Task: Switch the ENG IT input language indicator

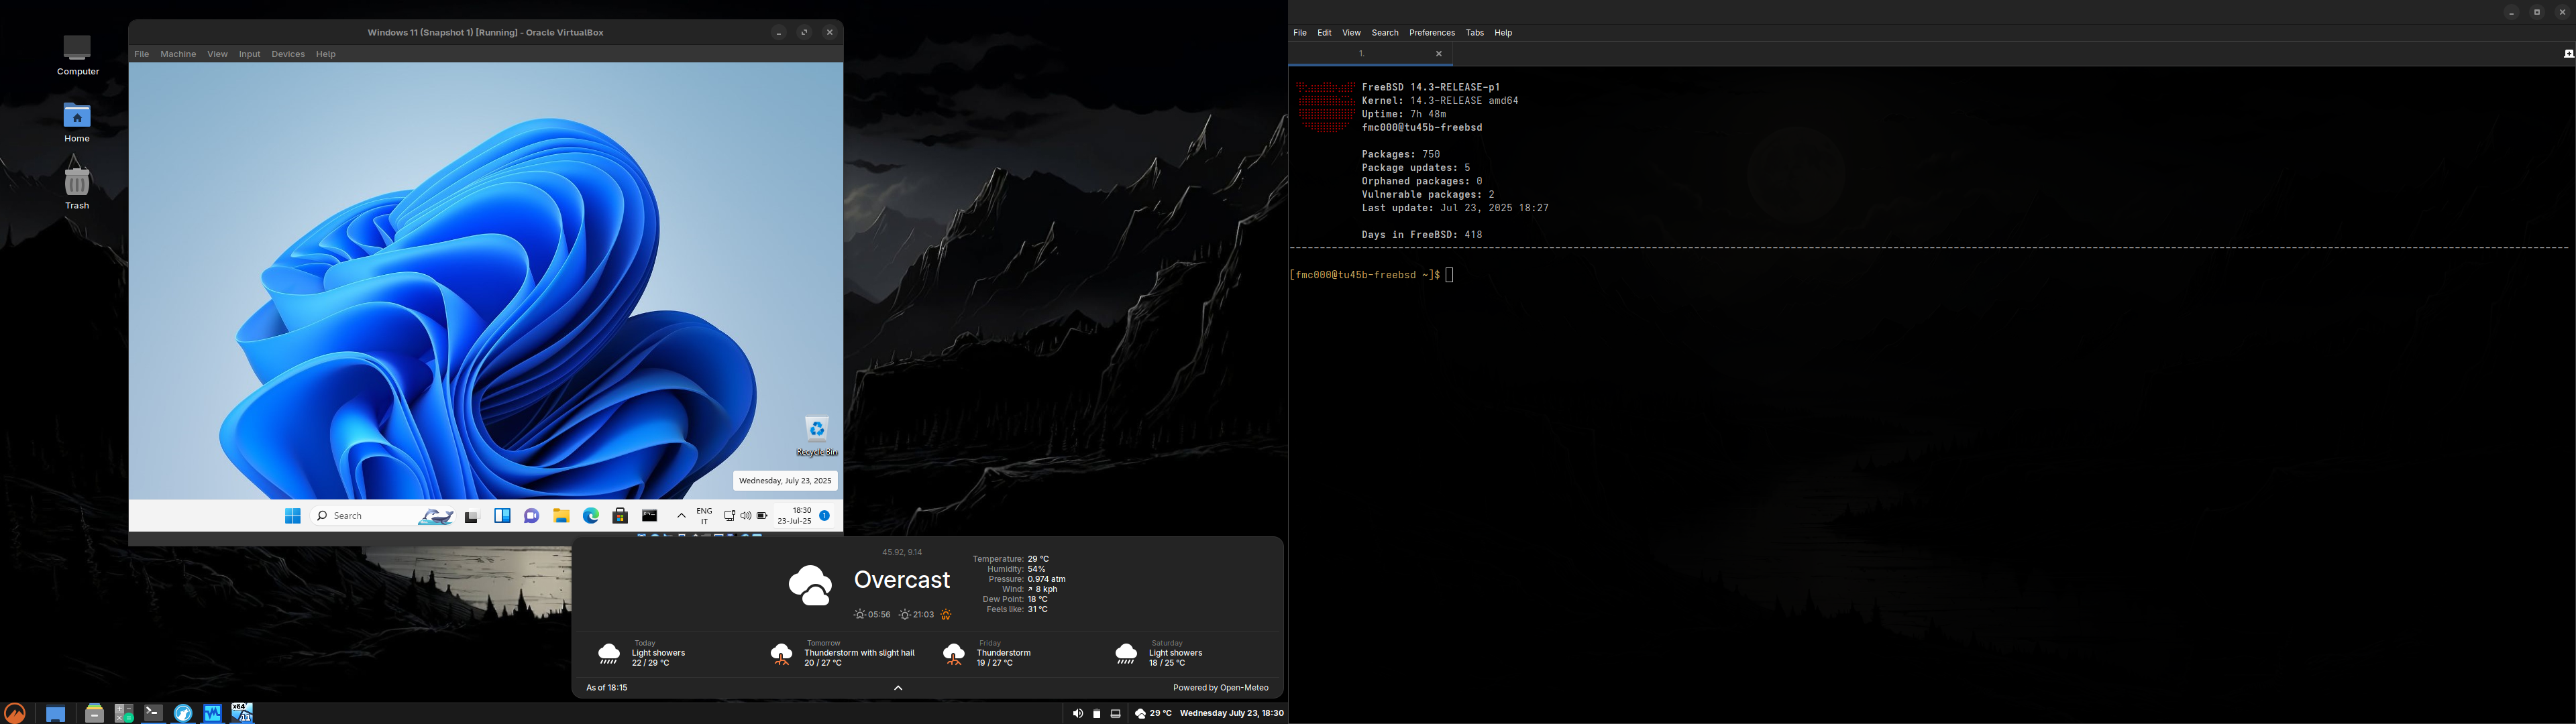Action: point(704,516)
